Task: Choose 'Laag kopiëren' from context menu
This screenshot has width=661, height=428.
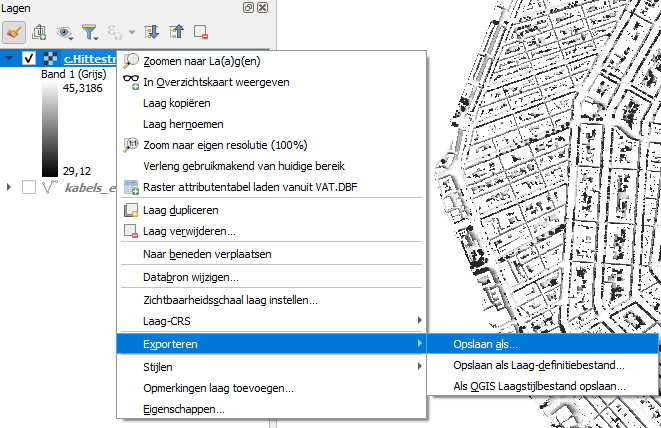Action: [x=271, y=103]
